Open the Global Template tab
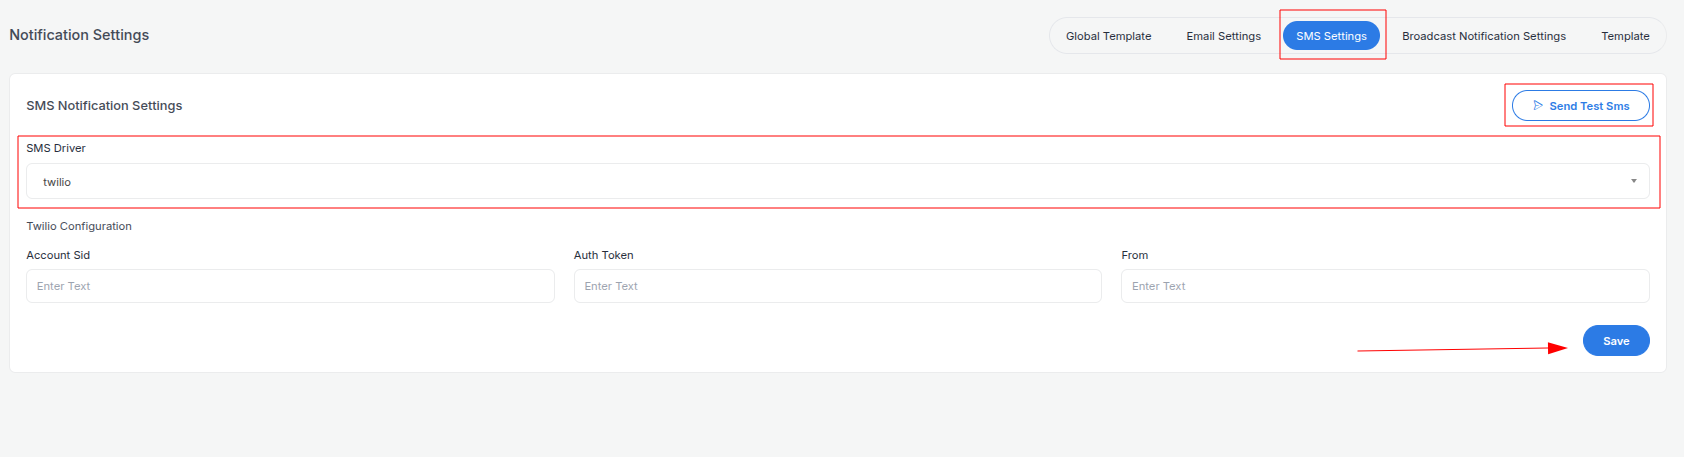Screen dimensions: 1684x457 pos(1108,36)
